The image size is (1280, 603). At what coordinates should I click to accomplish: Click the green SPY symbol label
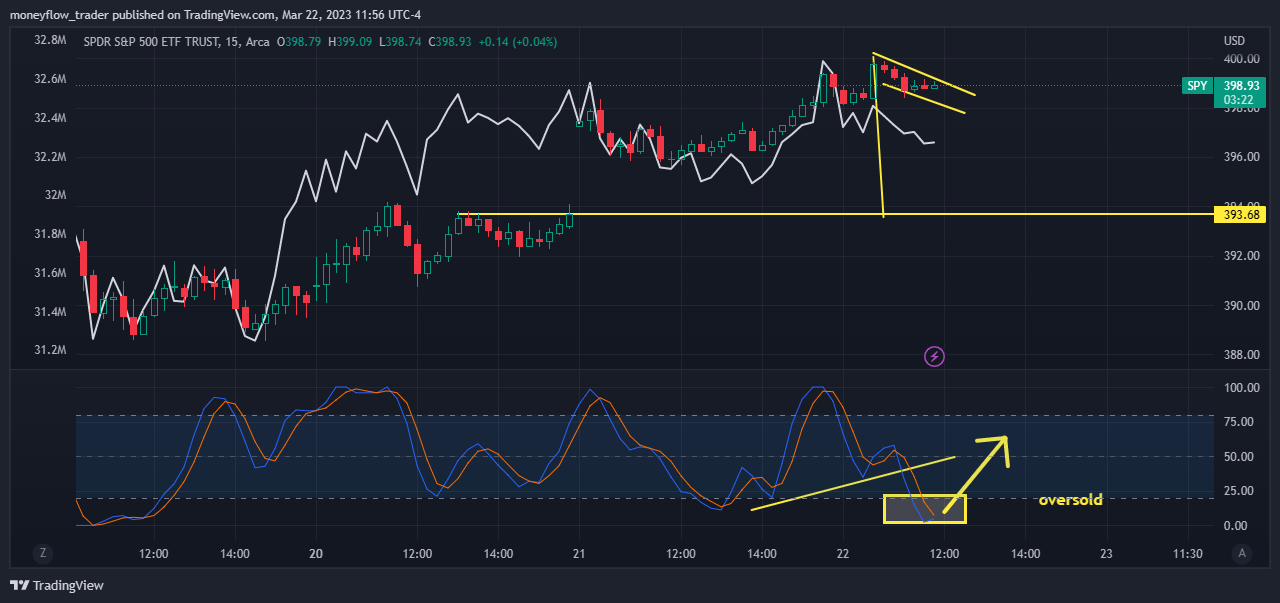(1197, 86)
